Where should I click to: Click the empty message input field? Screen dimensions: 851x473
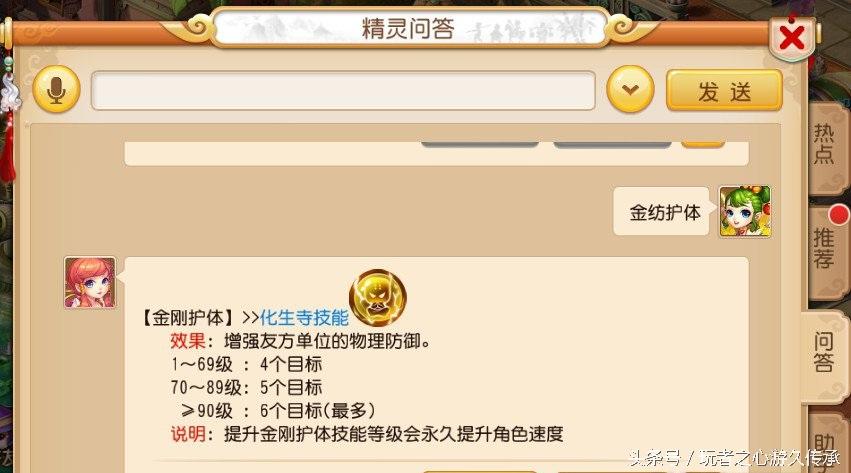pyautogui.click(x=343, y=90)
